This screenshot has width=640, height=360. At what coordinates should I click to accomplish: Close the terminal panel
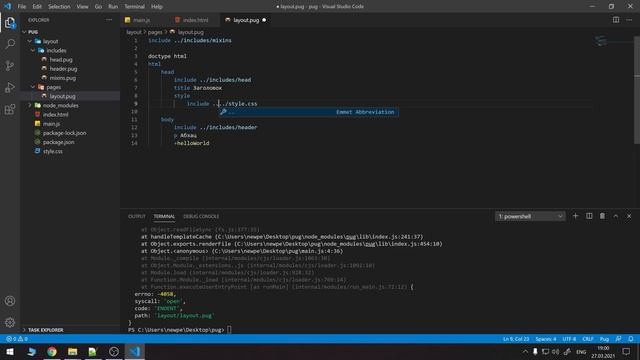(629, 216)
